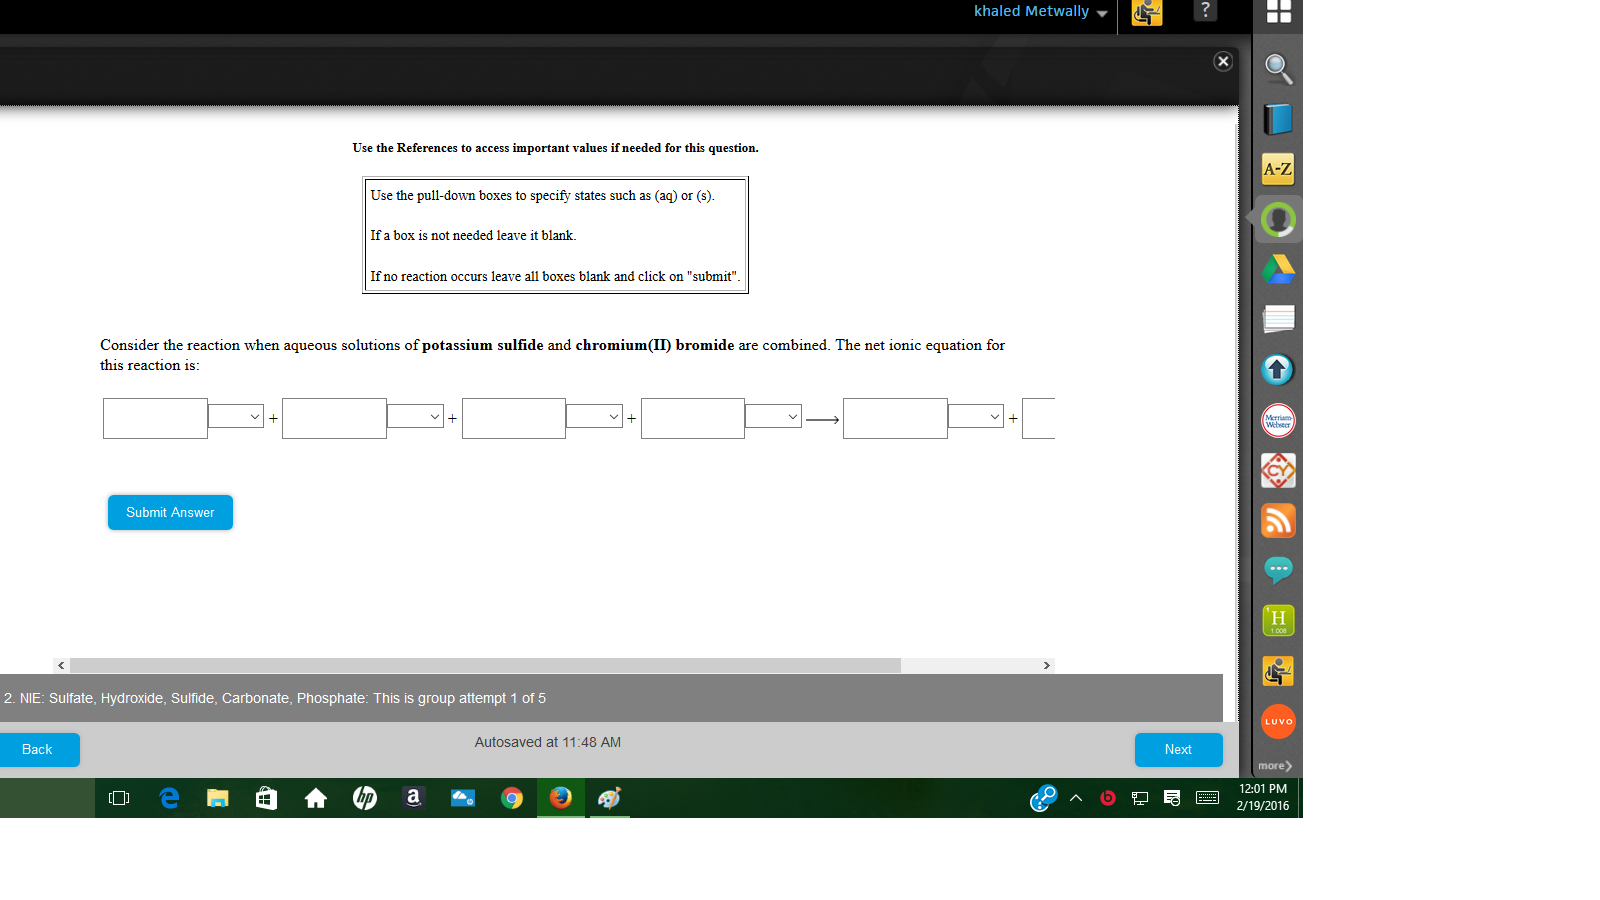Open Firefox from the taskbar
The image size is (1600, 900).
pyautogui.click(x=560, y=798)
